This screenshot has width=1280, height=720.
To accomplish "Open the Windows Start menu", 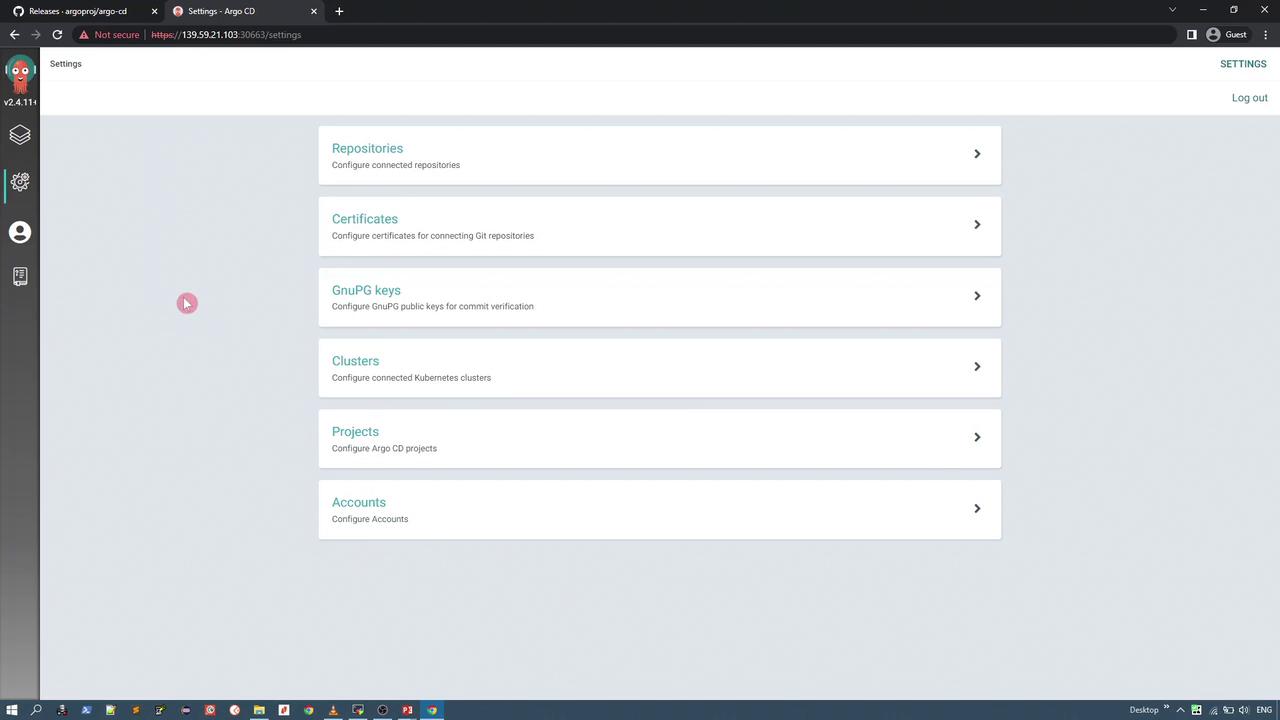I will point(12,710).
